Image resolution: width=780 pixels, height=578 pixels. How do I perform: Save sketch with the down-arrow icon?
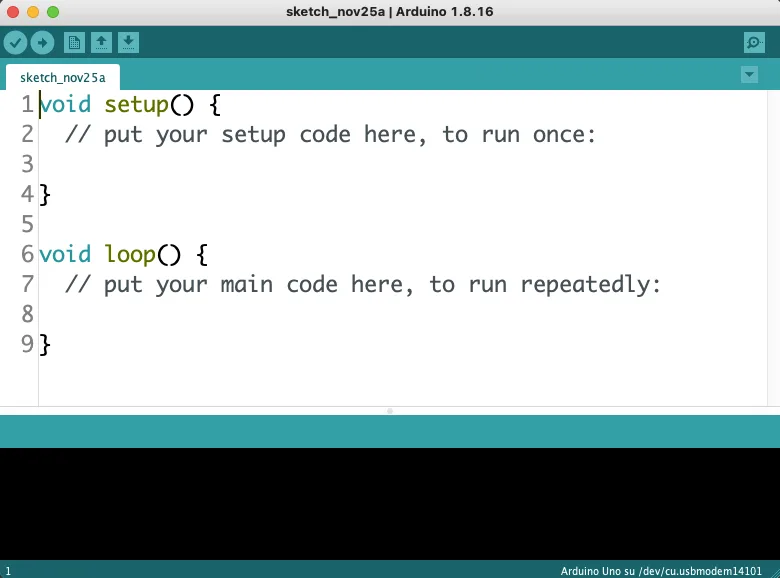[x=128, y=43]
